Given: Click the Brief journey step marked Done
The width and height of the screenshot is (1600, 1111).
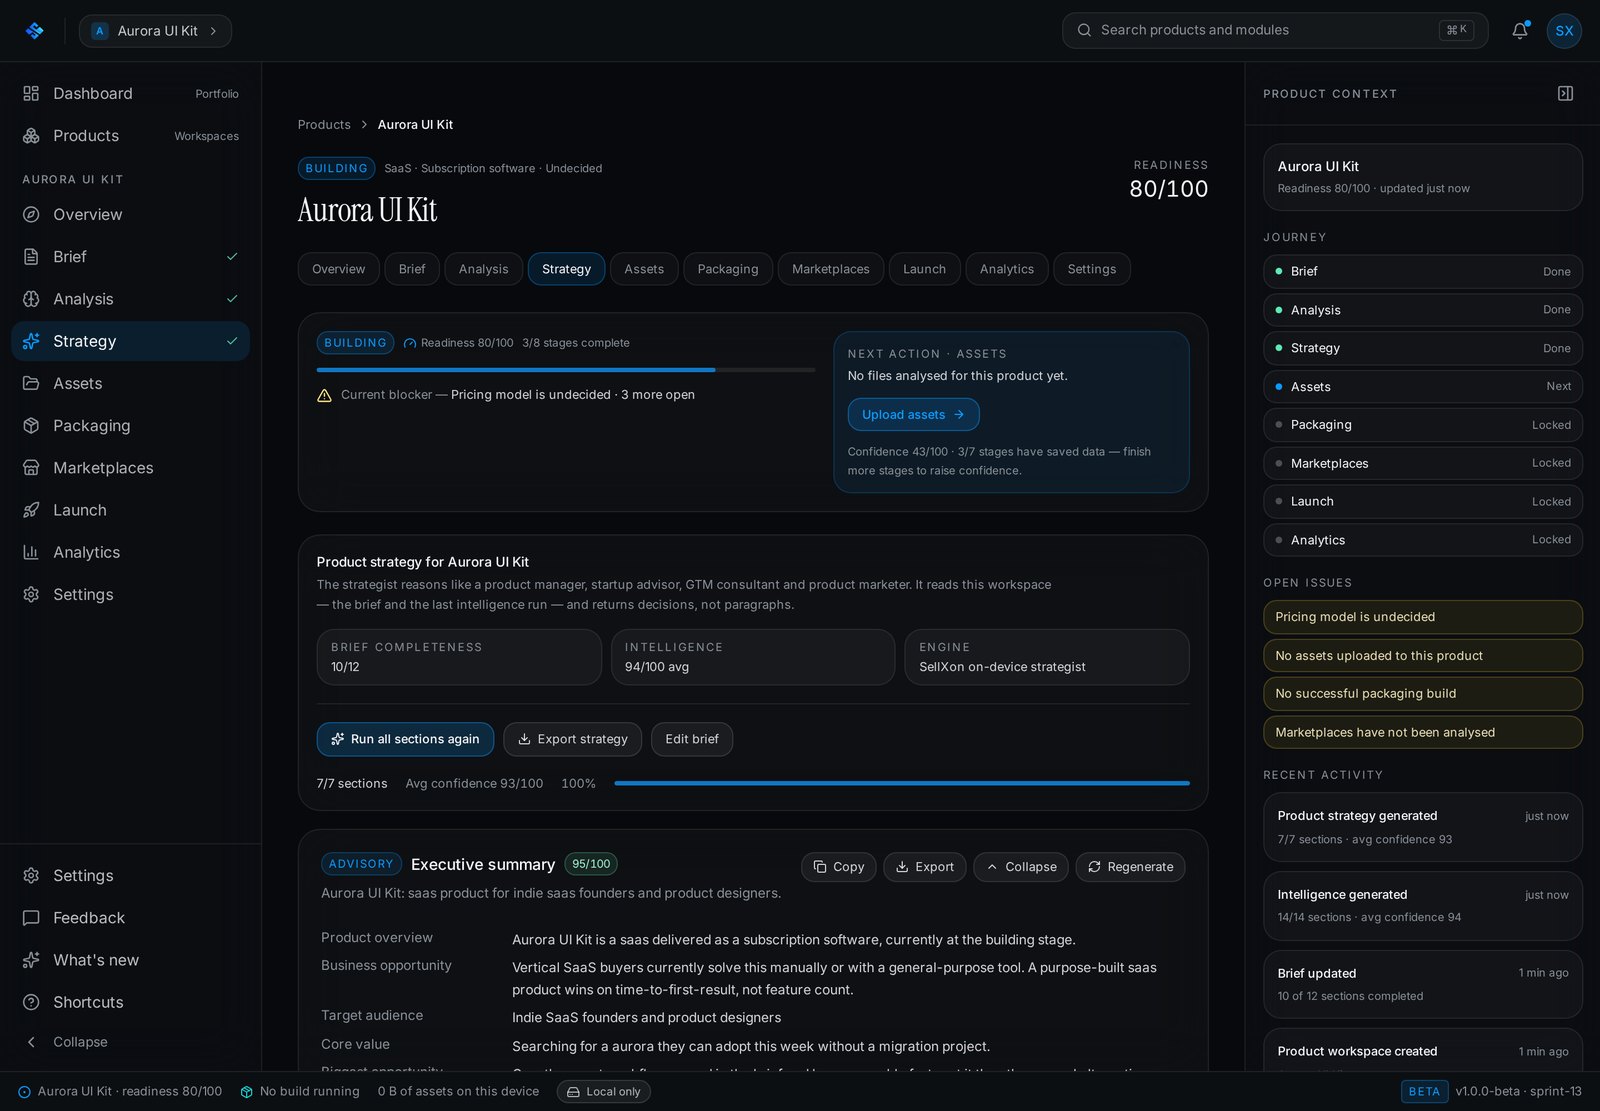Looking at the screenshot, I should coord(1422,271).
